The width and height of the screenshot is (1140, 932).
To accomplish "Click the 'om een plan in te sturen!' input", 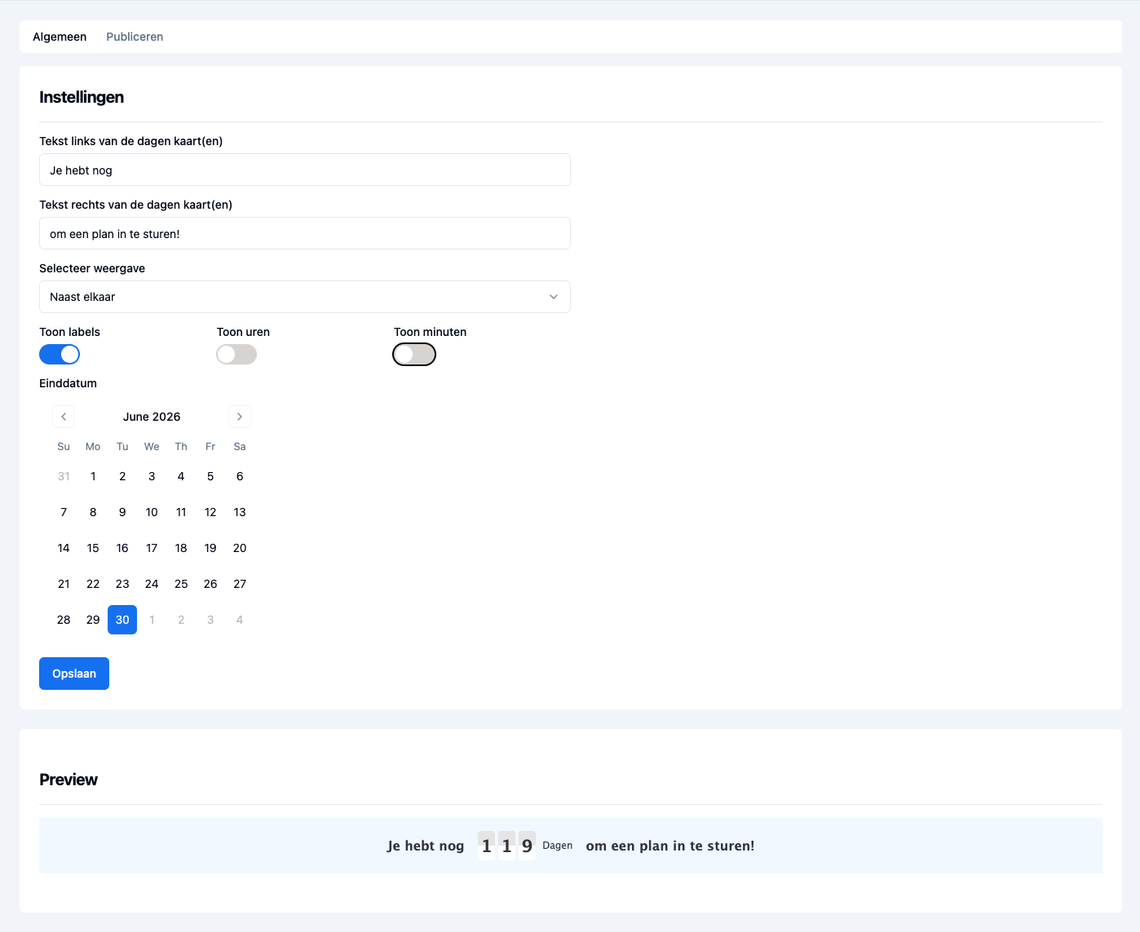I will 304,234.
